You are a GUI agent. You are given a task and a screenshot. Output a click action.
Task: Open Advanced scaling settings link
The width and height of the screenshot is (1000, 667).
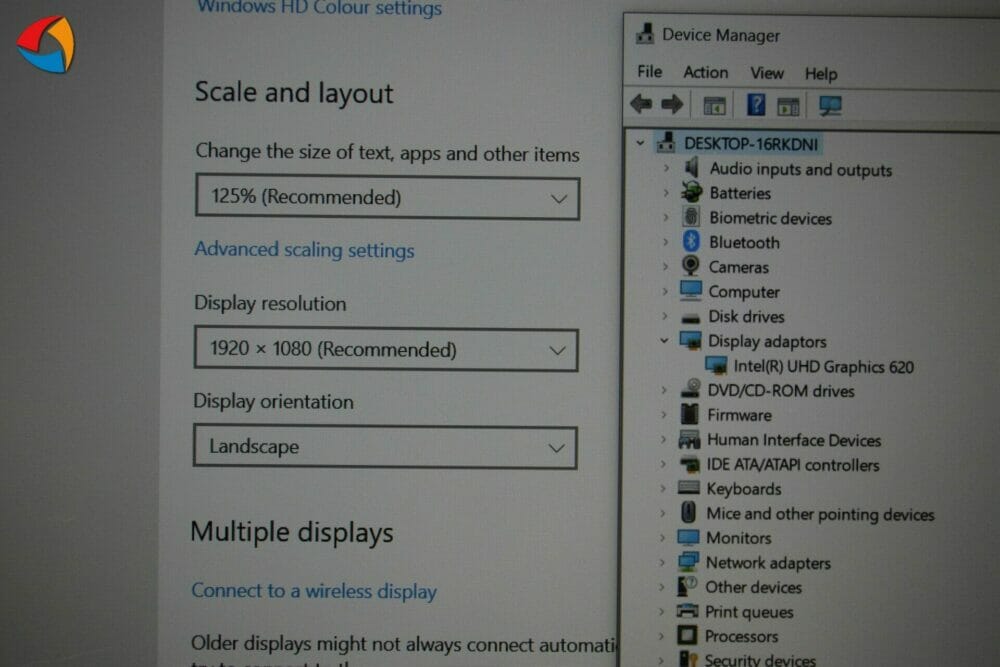[x=304, y=249]
